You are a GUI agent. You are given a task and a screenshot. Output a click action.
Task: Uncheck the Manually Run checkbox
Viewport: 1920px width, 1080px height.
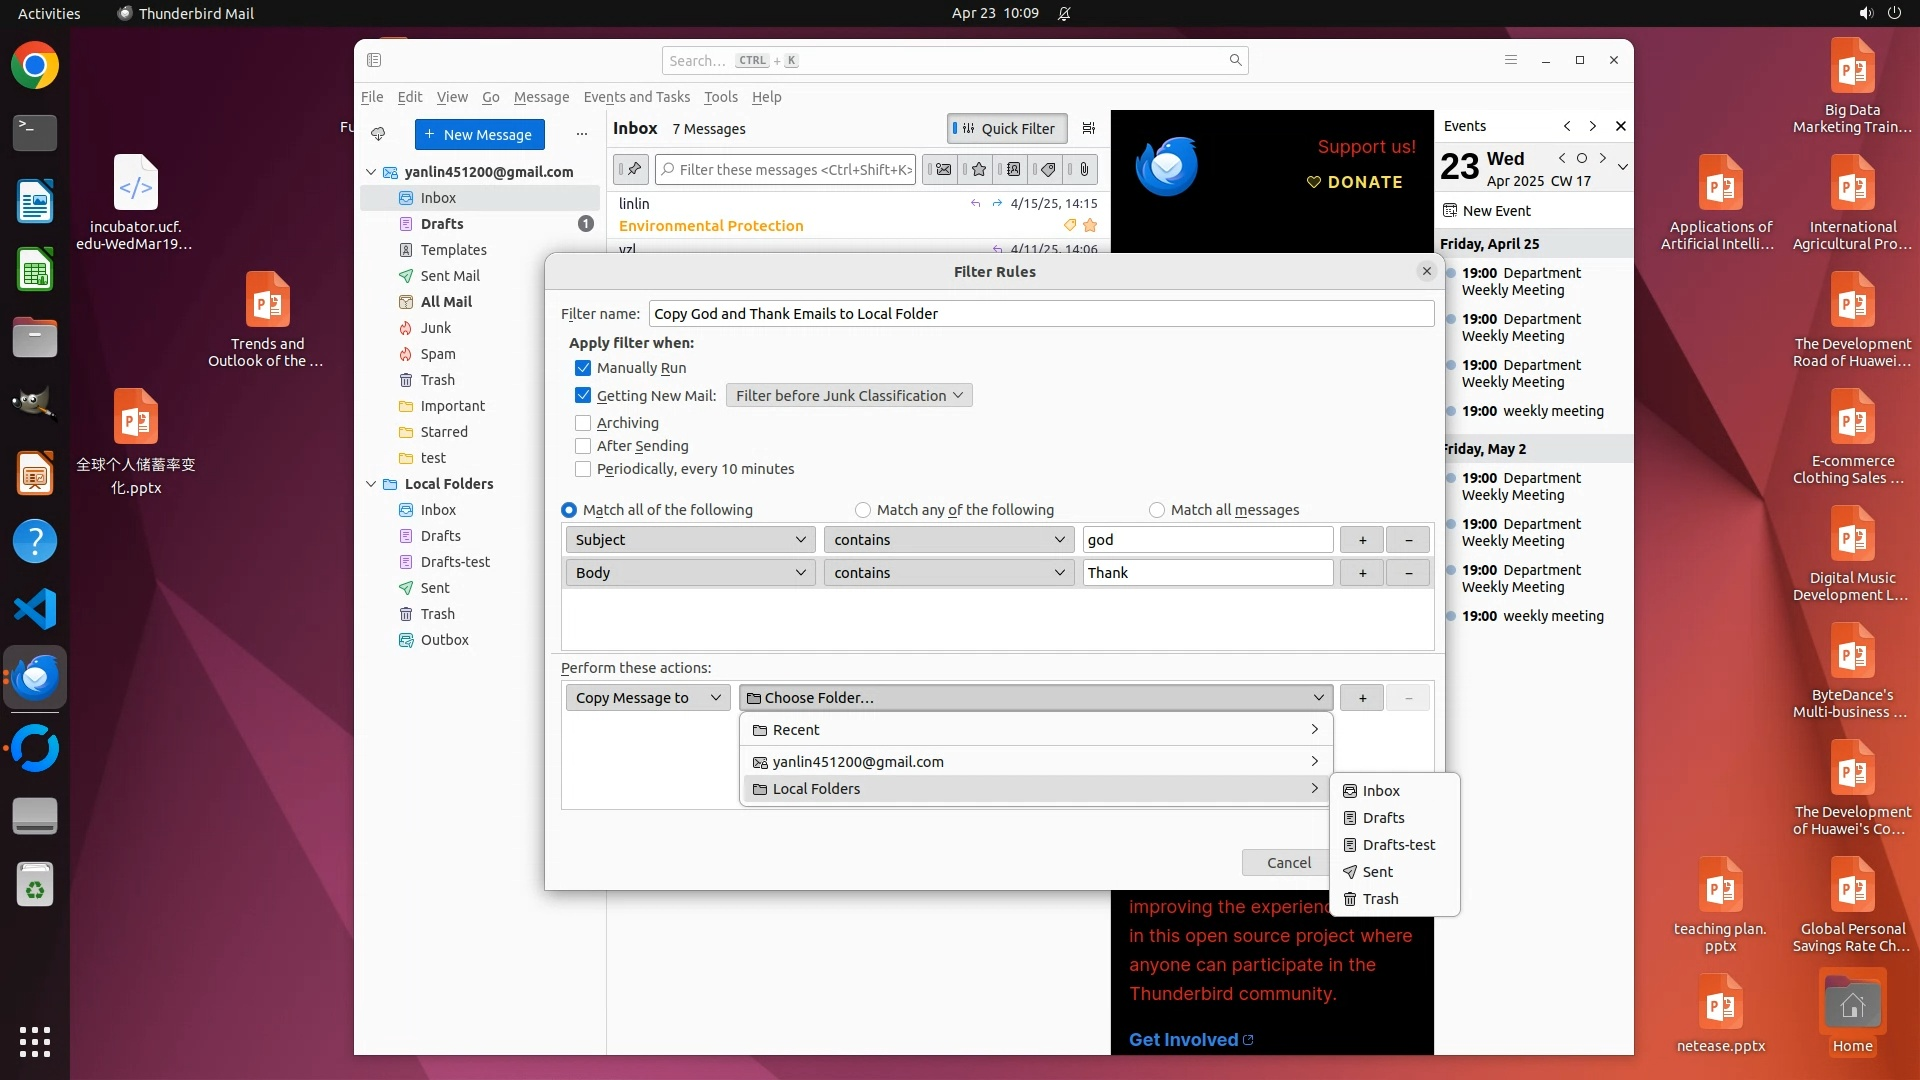coord(583,368)
